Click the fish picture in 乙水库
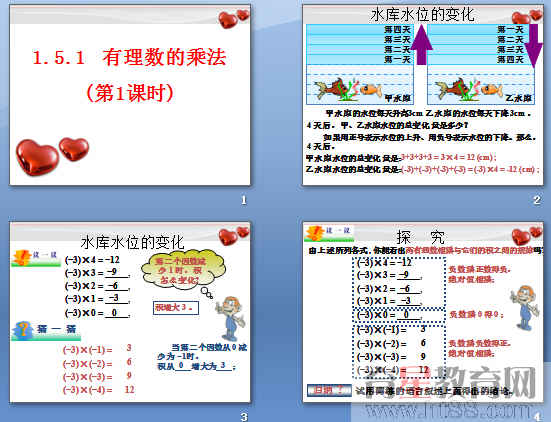This screenshot has height=422, width=551. (x=469, y=89)
